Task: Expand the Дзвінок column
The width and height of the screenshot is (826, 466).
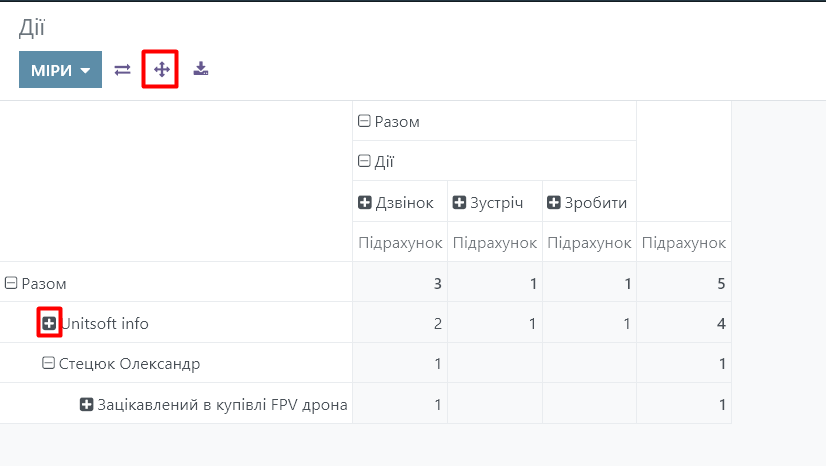Action: pyautogui.click(x=397, y=203)
